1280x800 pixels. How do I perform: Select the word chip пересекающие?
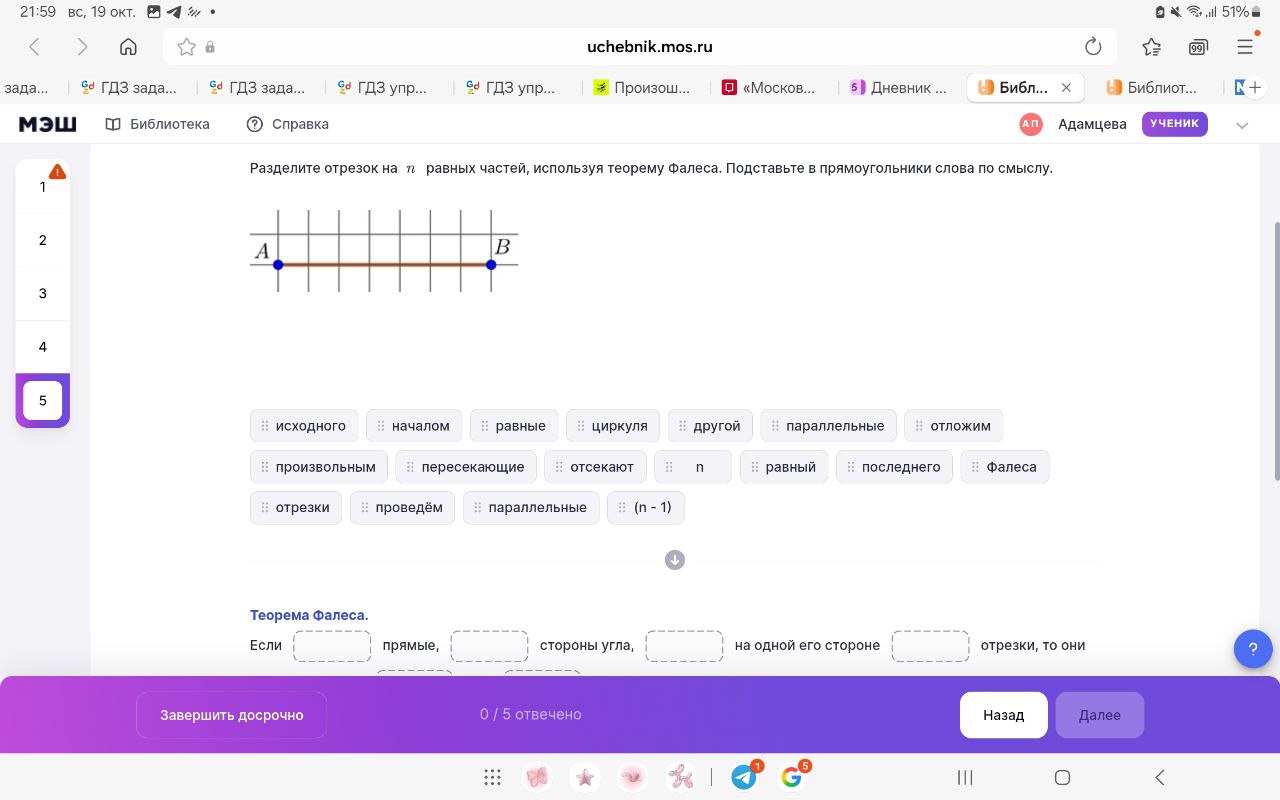tap(466, 467)
